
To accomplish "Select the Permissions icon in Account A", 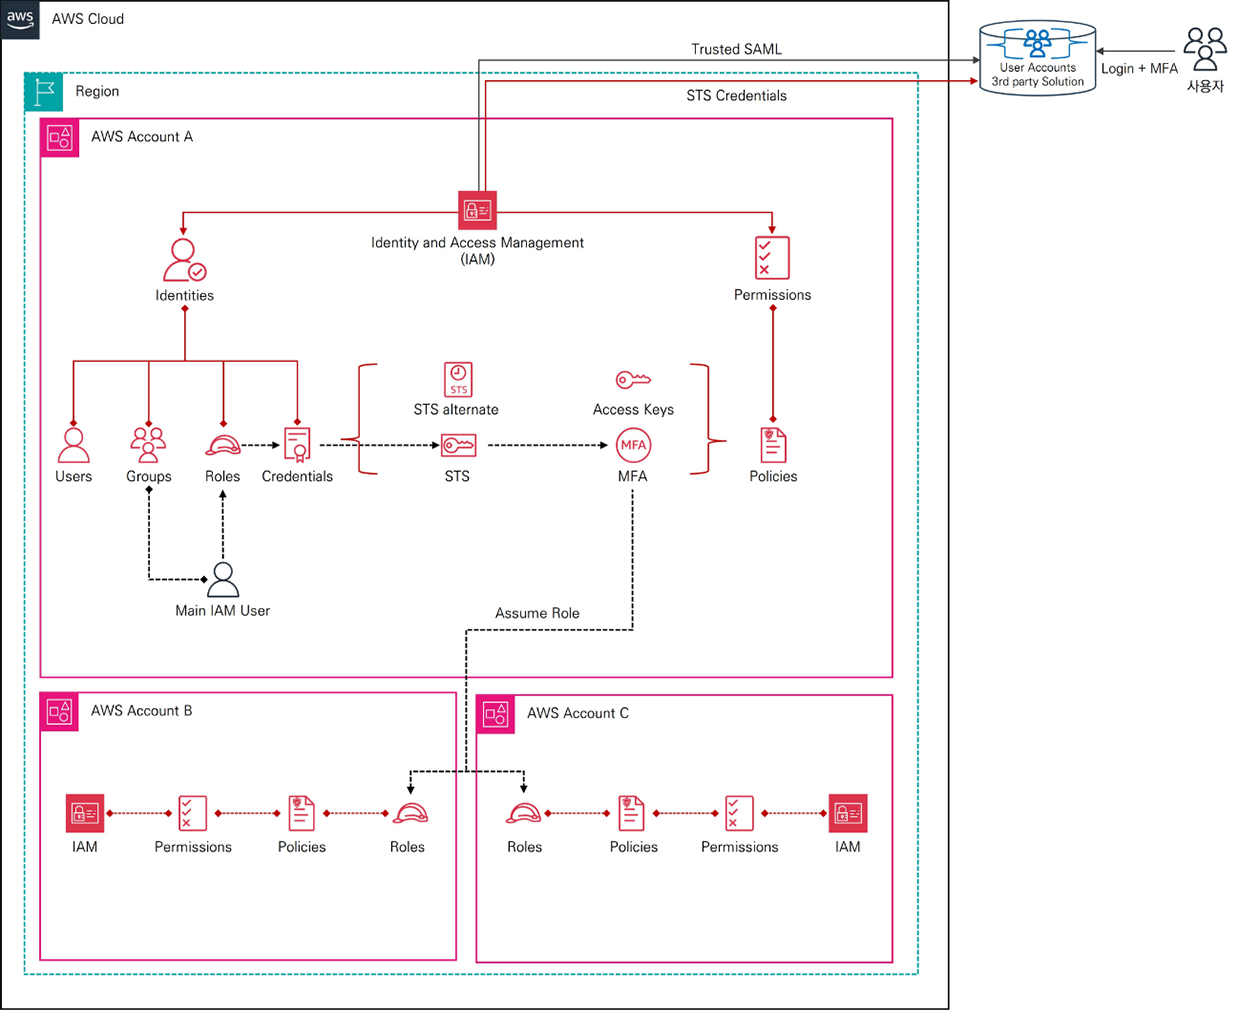I will coord(772,258).
